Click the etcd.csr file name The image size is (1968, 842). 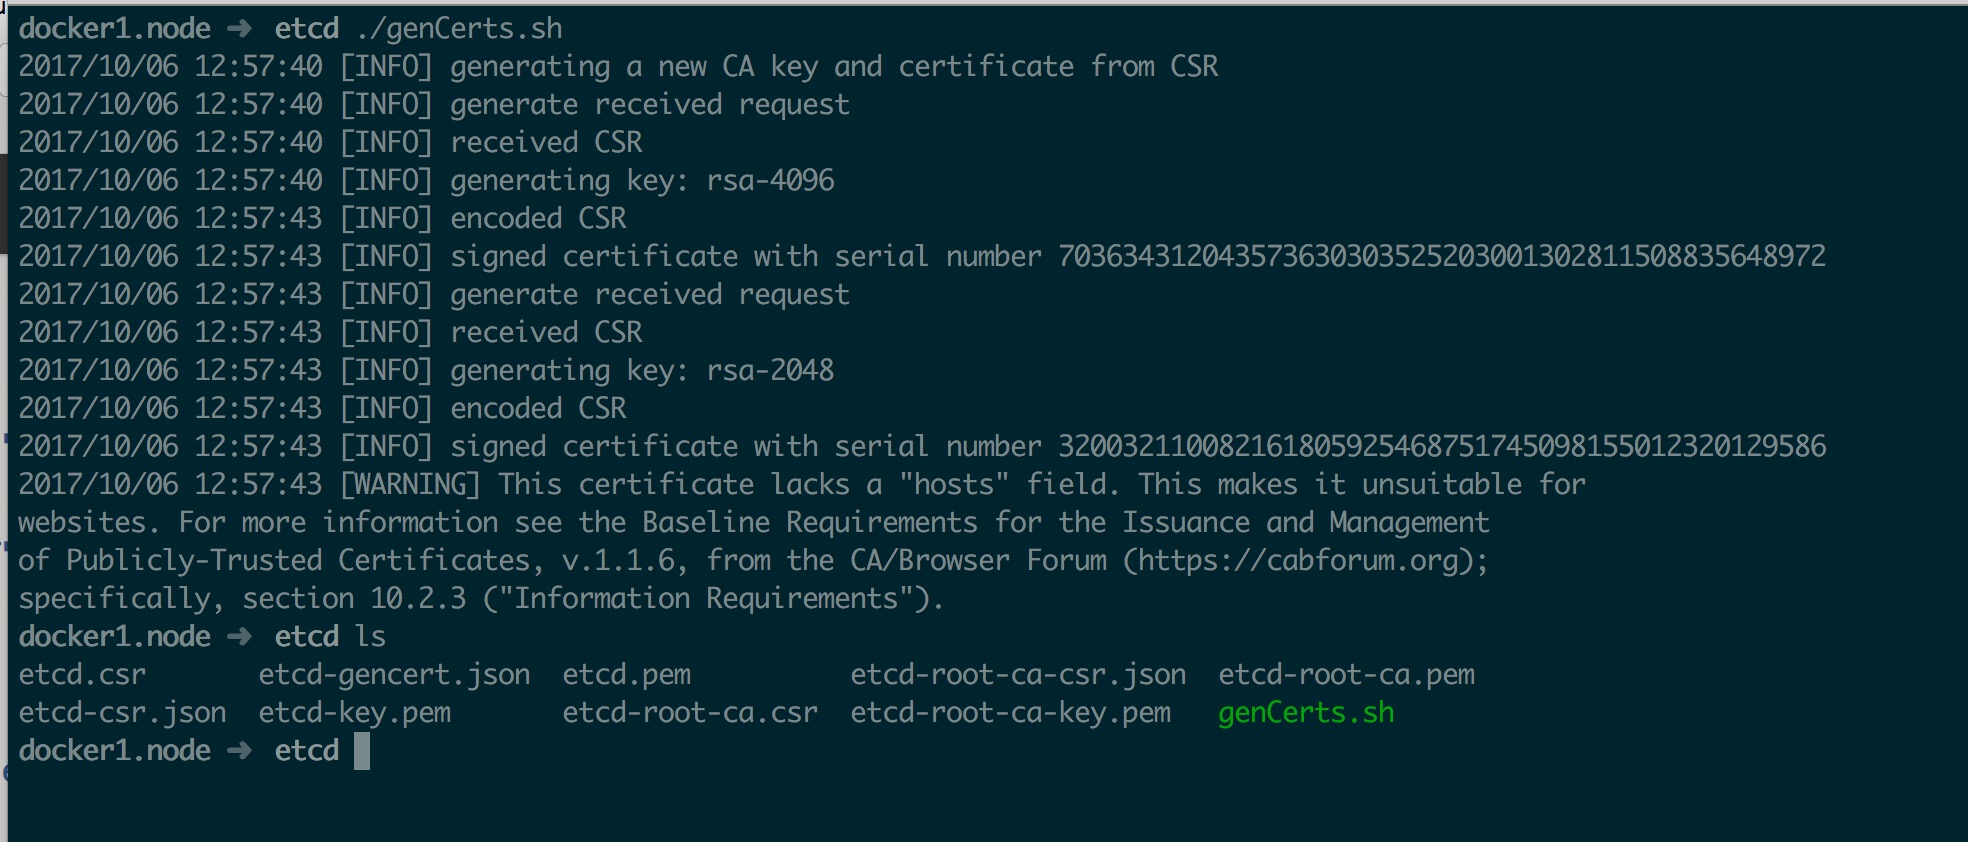click(82, 675)
